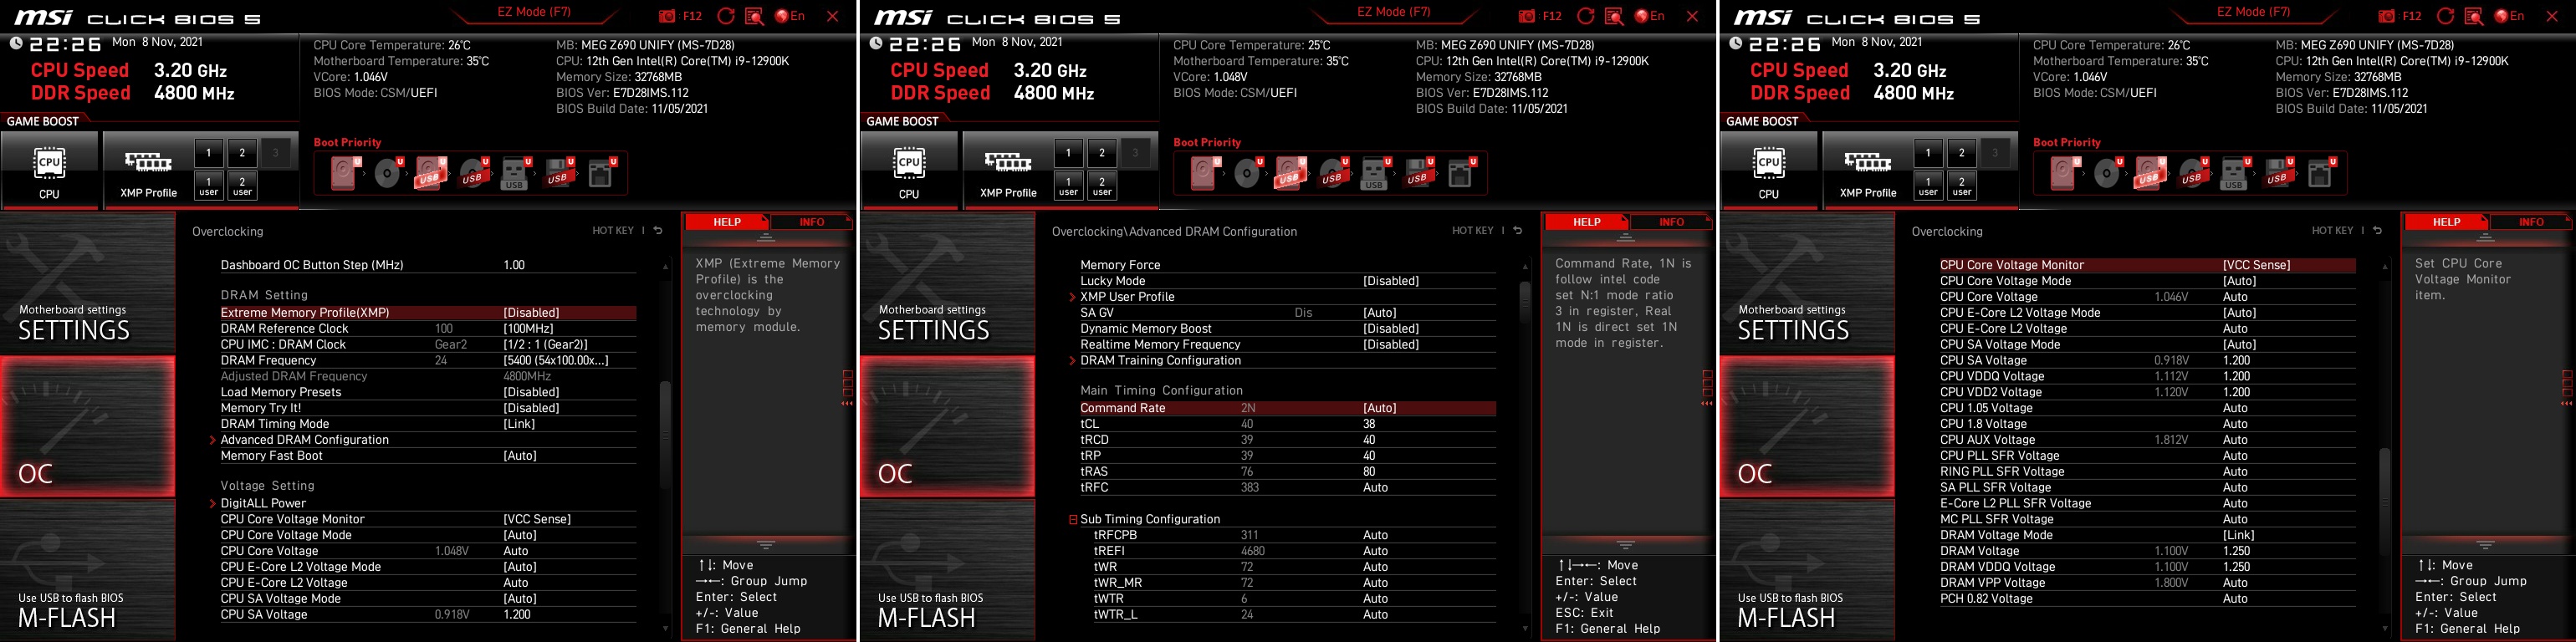Select XMP user profile 1 in left panel
Viewport: 2576px width, 642px height.
208,186
